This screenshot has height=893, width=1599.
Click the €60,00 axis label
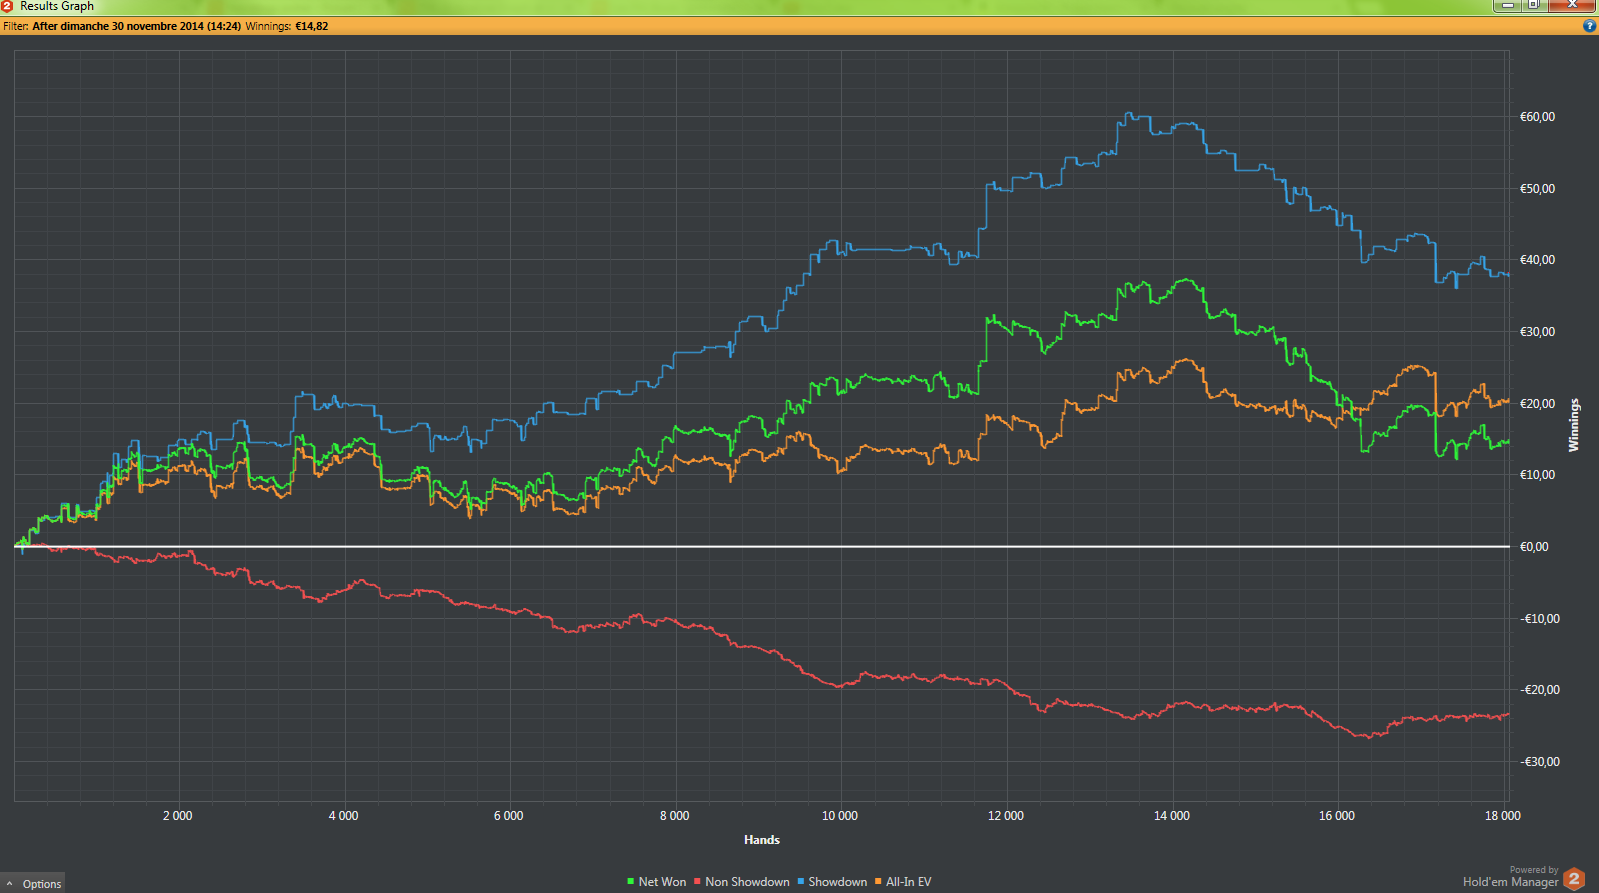pyautogui.click(x=1537, y=117)
